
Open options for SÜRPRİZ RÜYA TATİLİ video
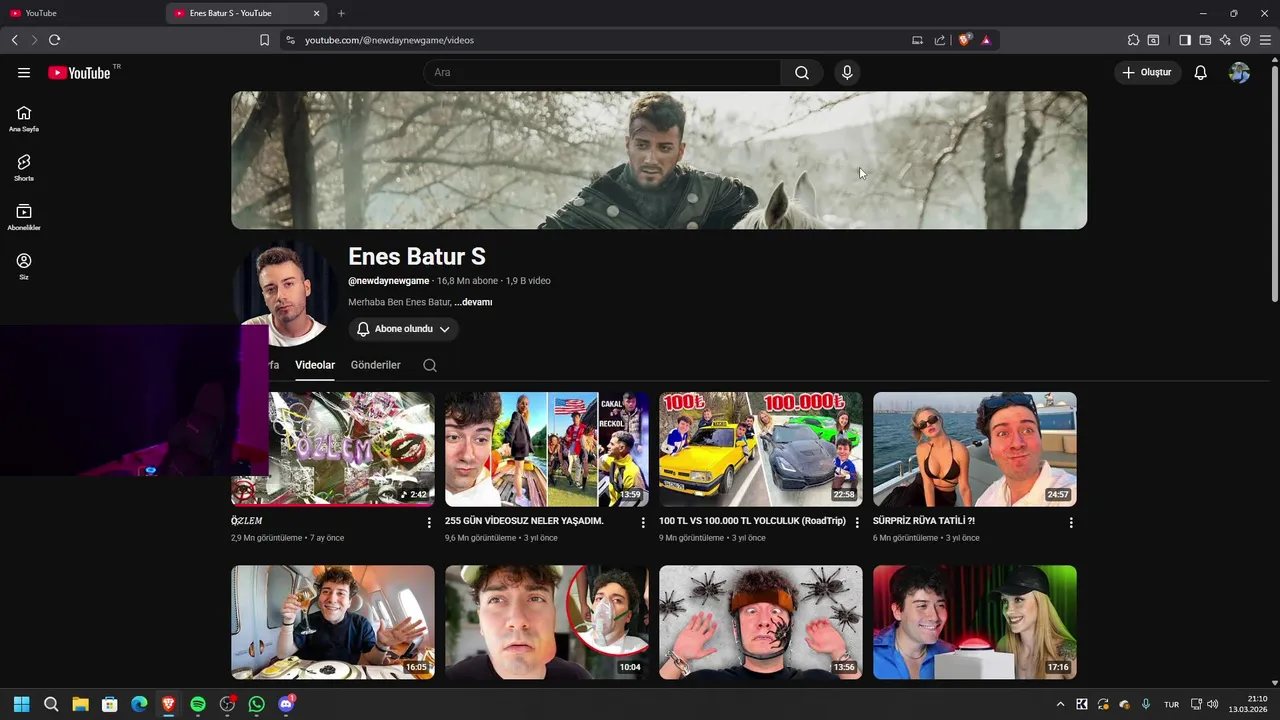1071,523
